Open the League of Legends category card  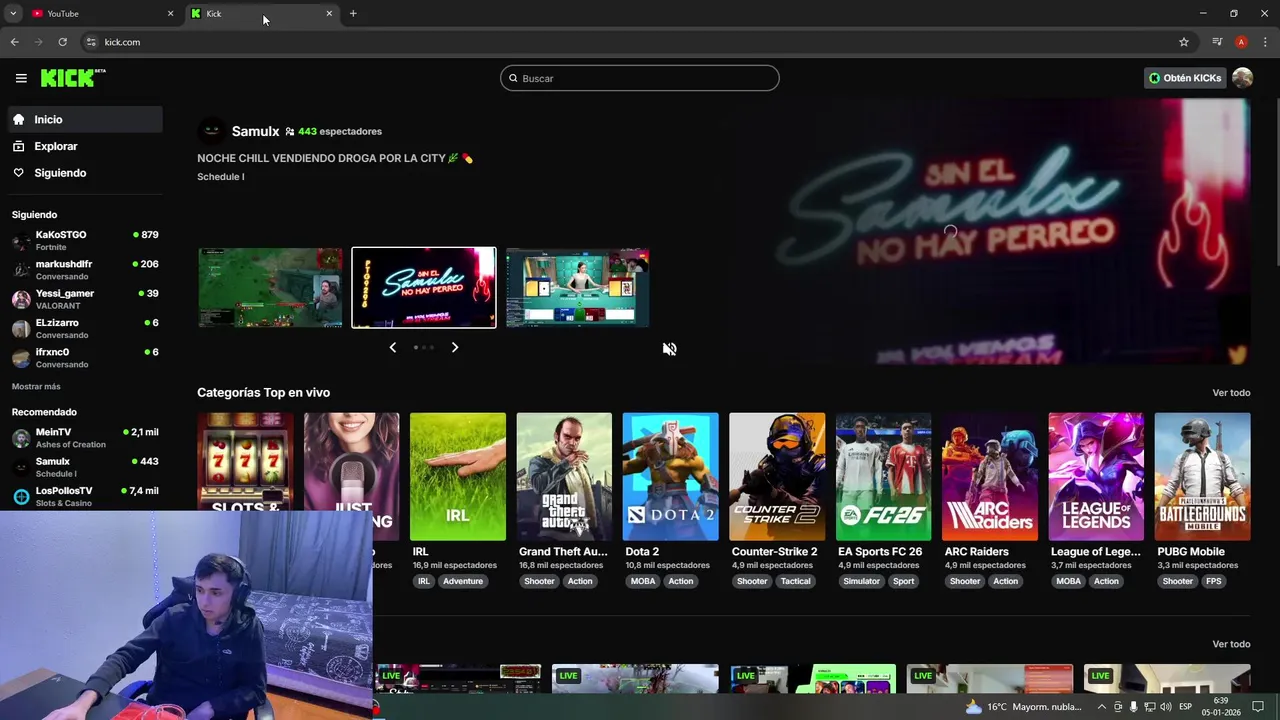(1096, 477)
